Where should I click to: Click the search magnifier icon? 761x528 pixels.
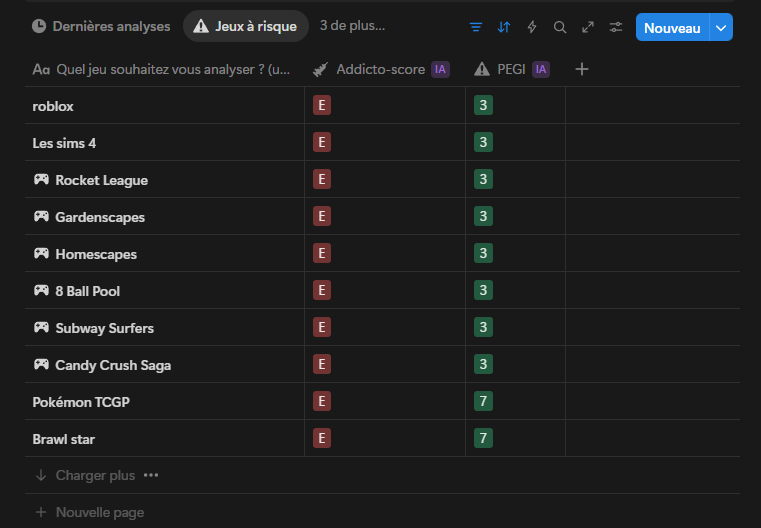click(x=560, y=27)
